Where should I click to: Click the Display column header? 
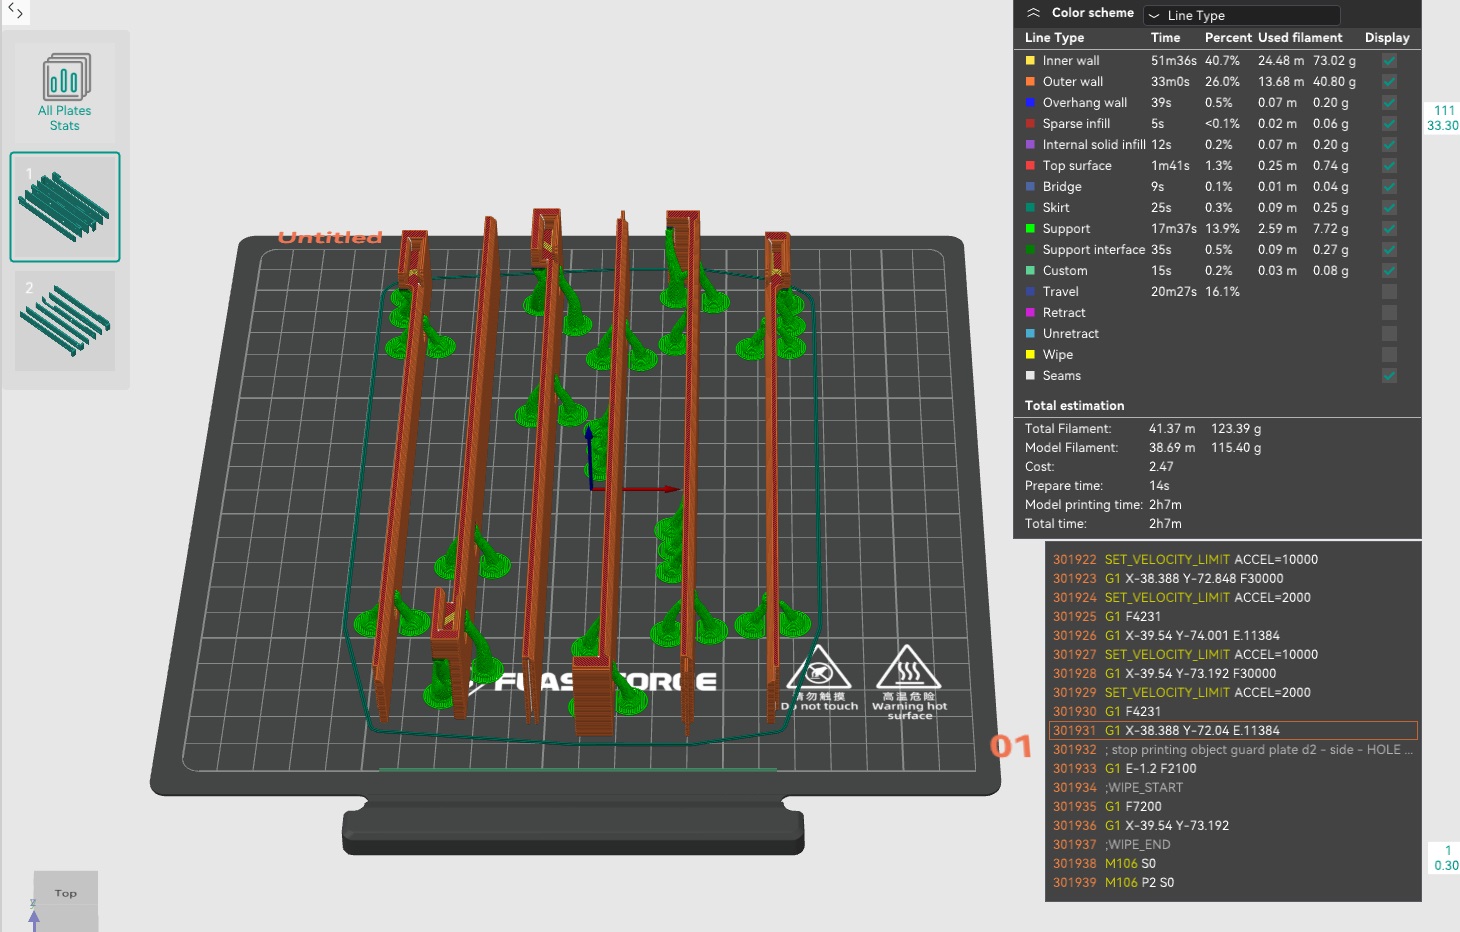(x=1387, y=37)
